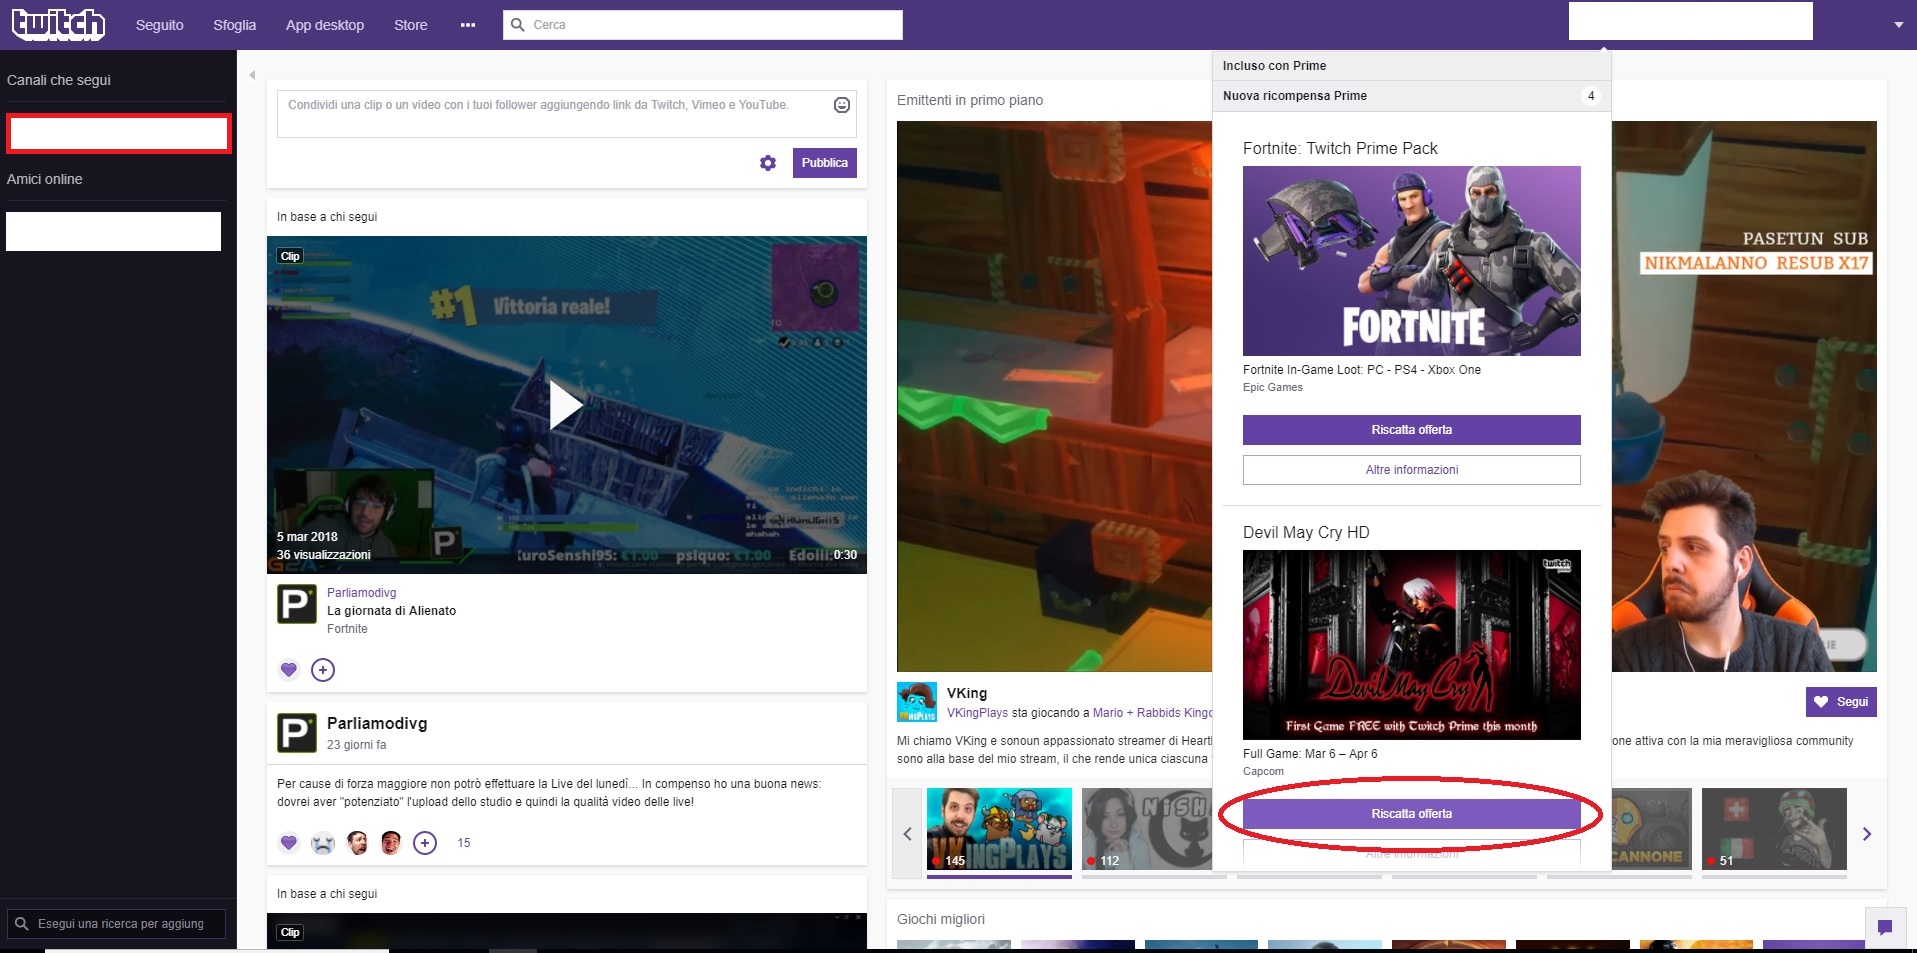The image size is (1917, 953).
Task: Click the crying emote reaction
Action: 323,843
